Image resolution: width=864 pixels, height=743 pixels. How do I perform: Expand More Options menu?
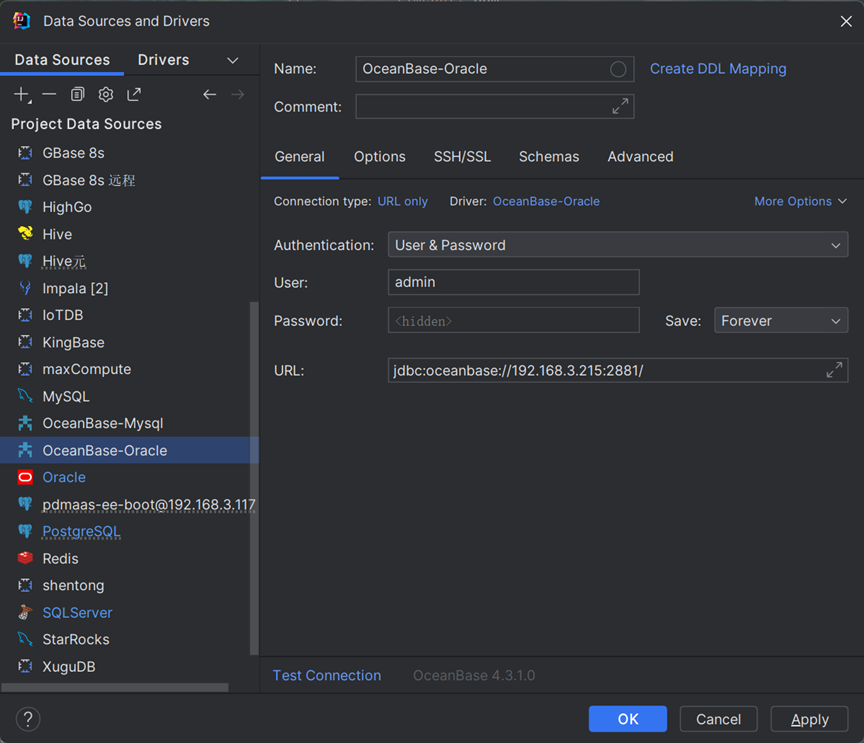click(x=800, y=201)
